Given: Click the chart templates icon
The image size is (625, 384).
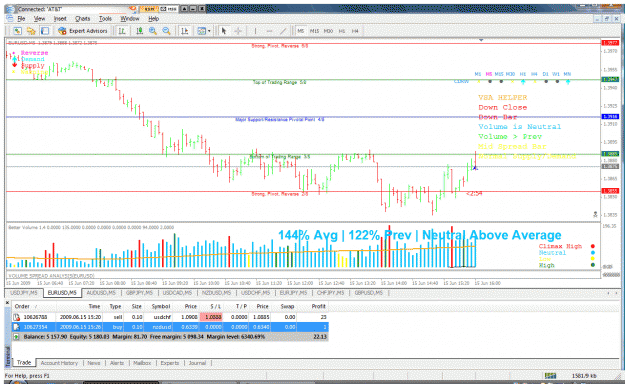Looking at the screenshot, I should (201, 31).
